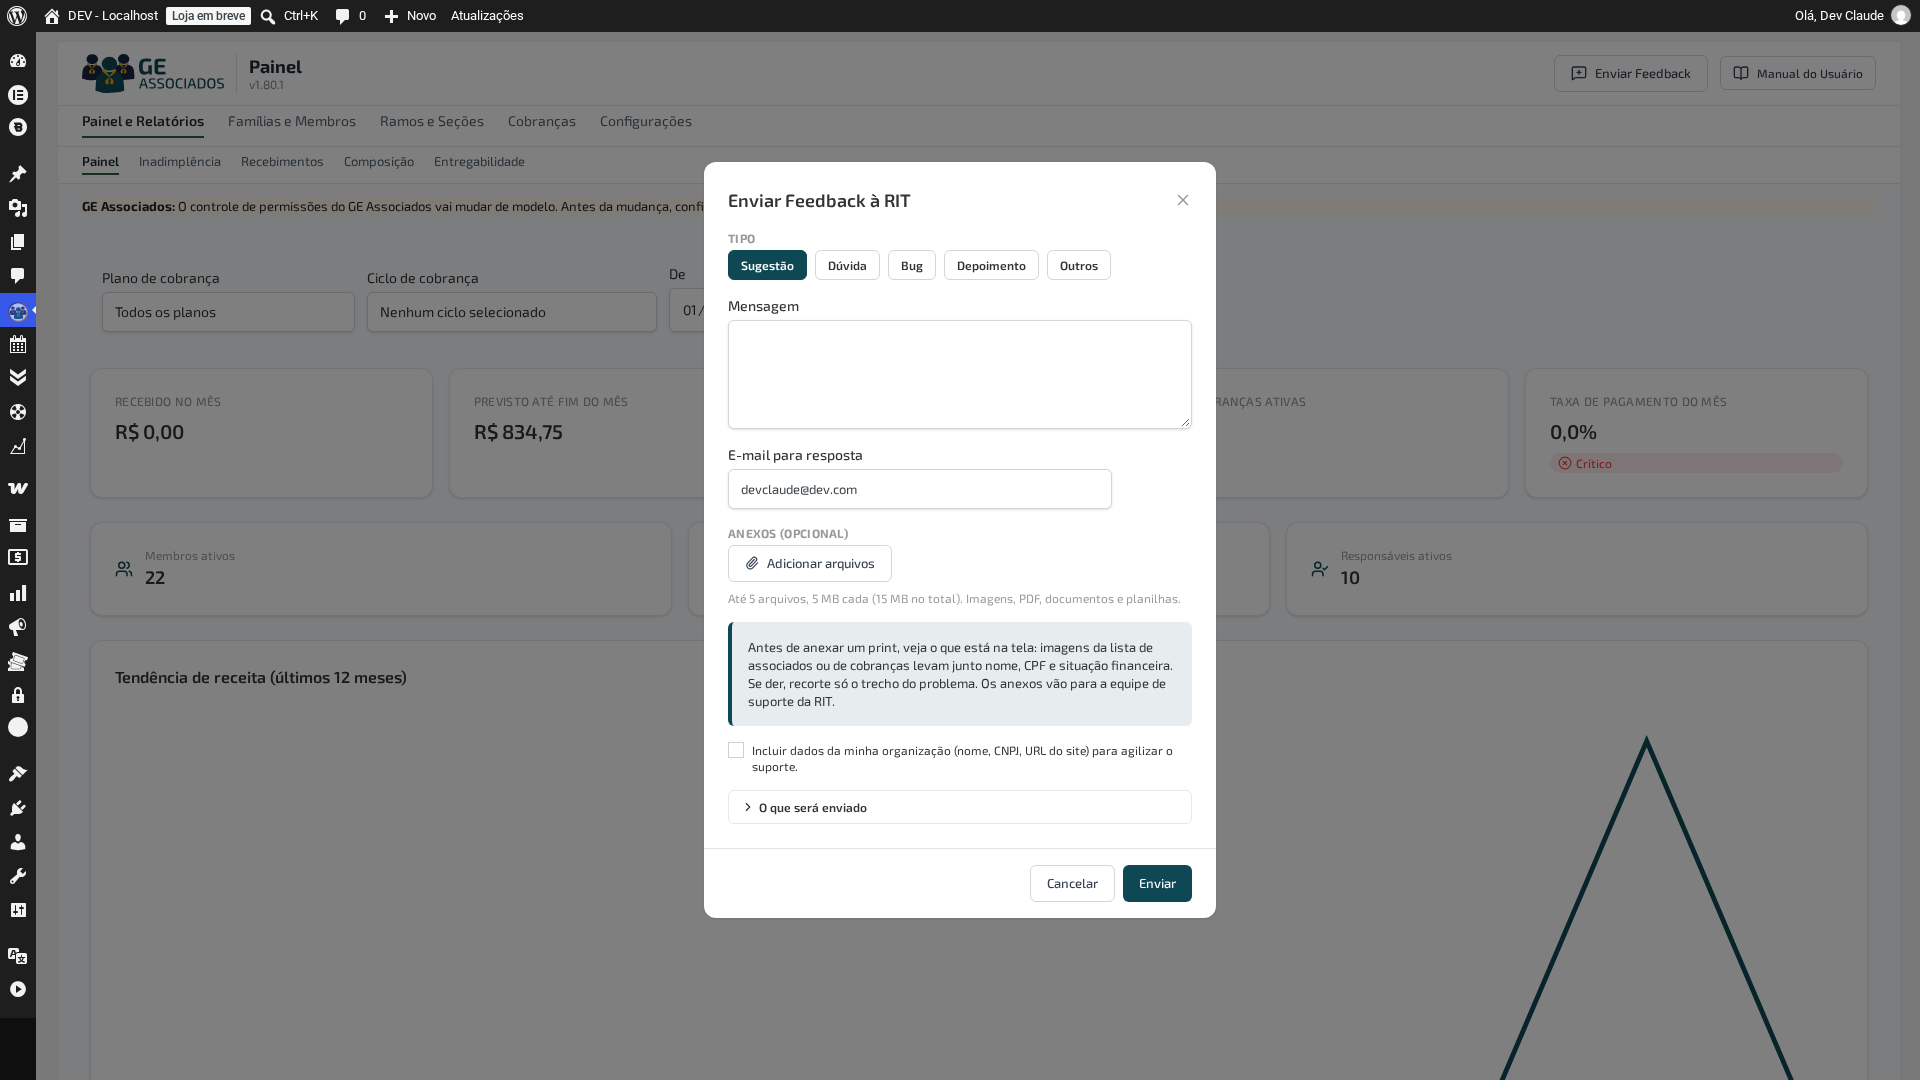This screenshot has height=1080, width=1920.
Task: Open WooCommerce icon in sidebar
Action: [18, 489]
